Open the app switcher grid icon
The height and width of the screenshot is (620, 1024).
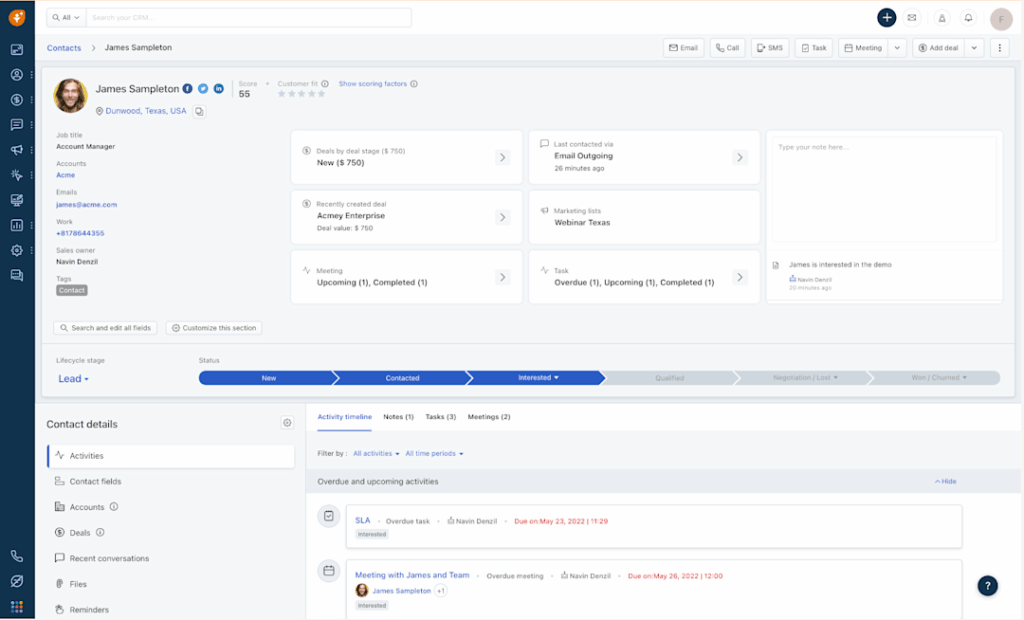17,607
